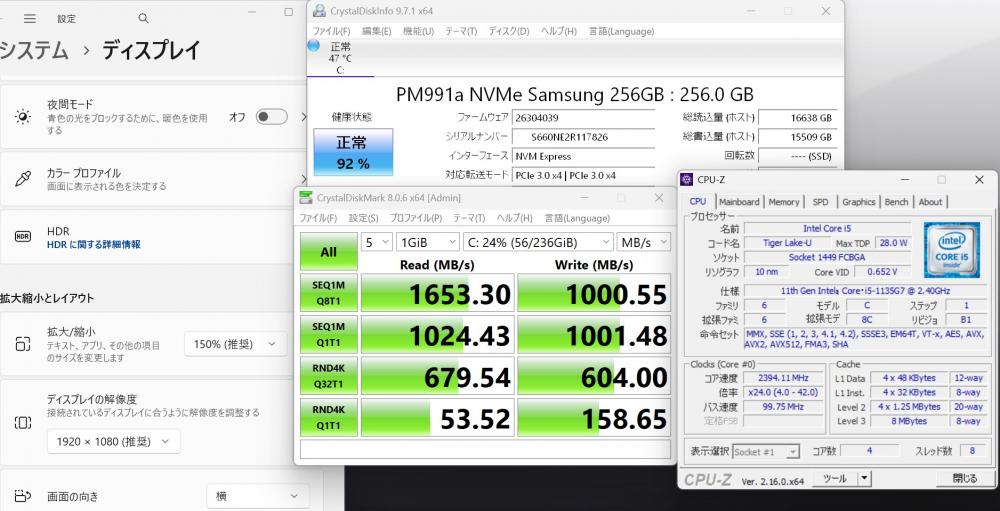Open the MB/s unit dropdown in CrystalDiskMark
Image resolution: width=1000 pixels, height=511 pixels.
tap(643, 242)
